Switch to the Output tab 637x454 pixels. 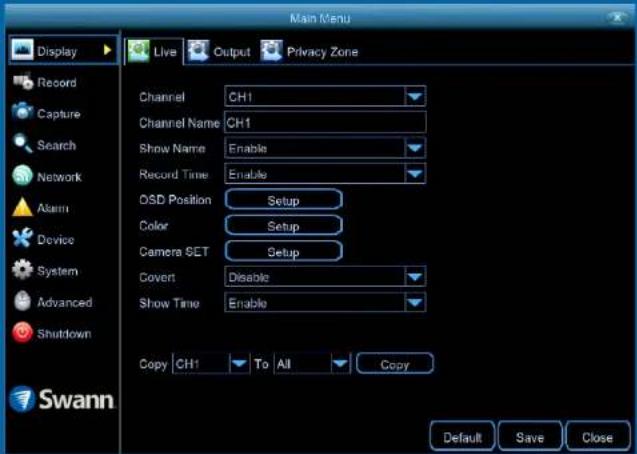[x=219, y=52]
